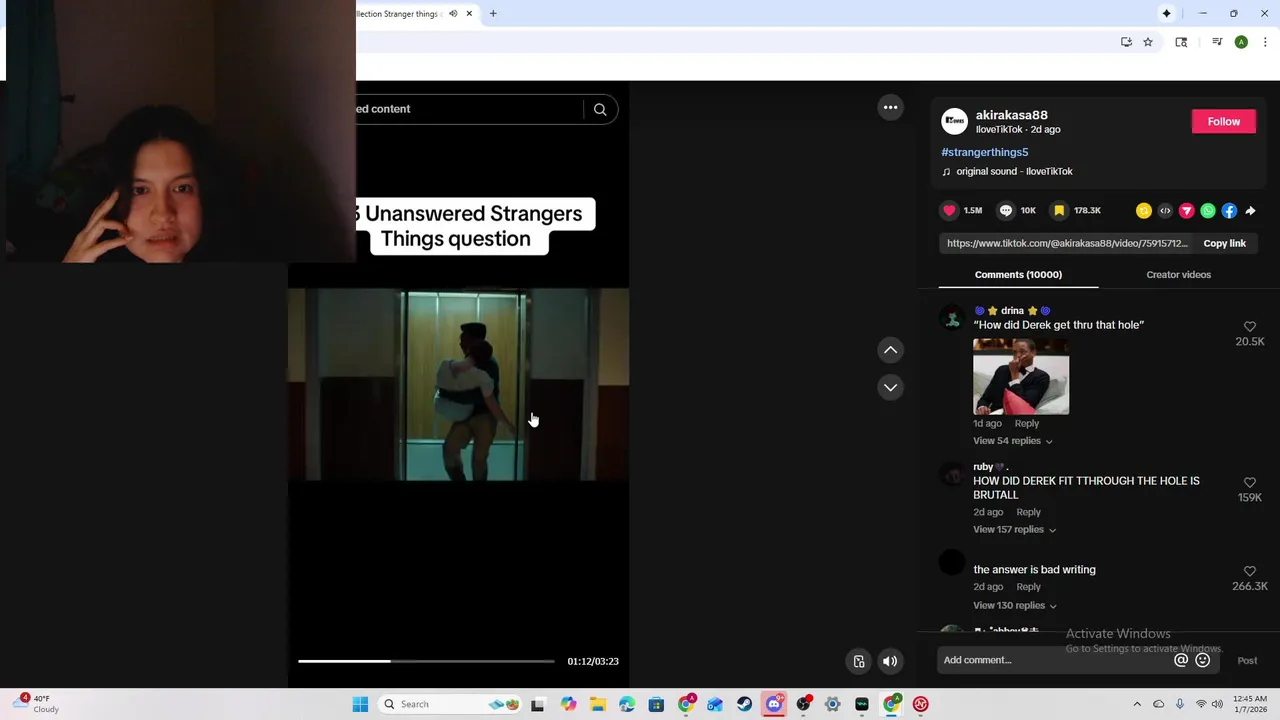Save video with the bookmark icon

(1058, 210)
